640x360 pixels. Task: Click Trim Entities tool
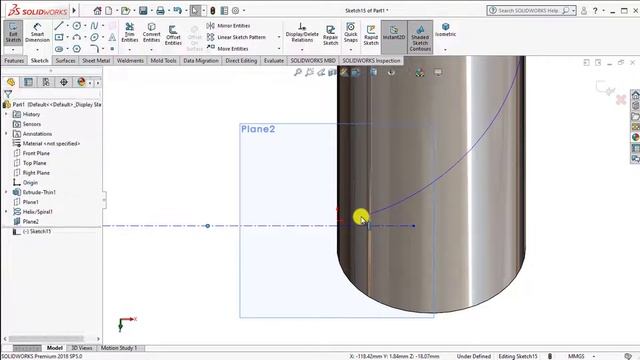(129, 32)
